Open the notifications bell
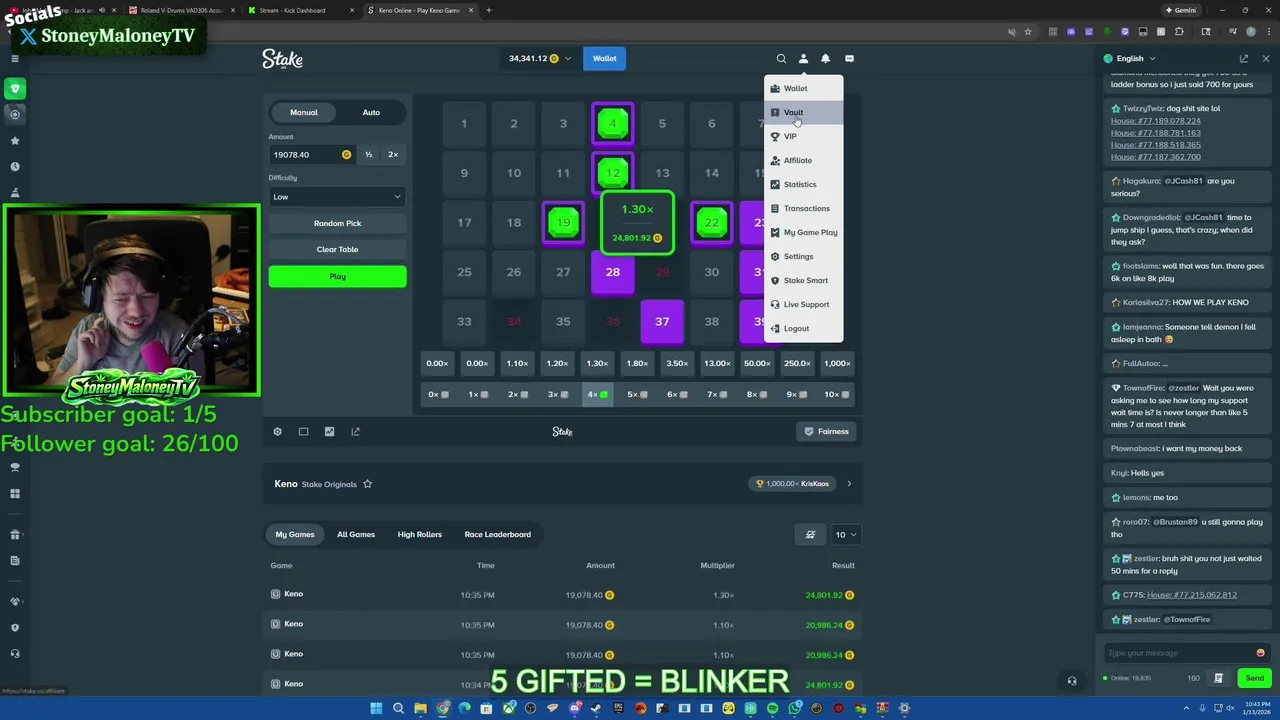 coord(825,58)
